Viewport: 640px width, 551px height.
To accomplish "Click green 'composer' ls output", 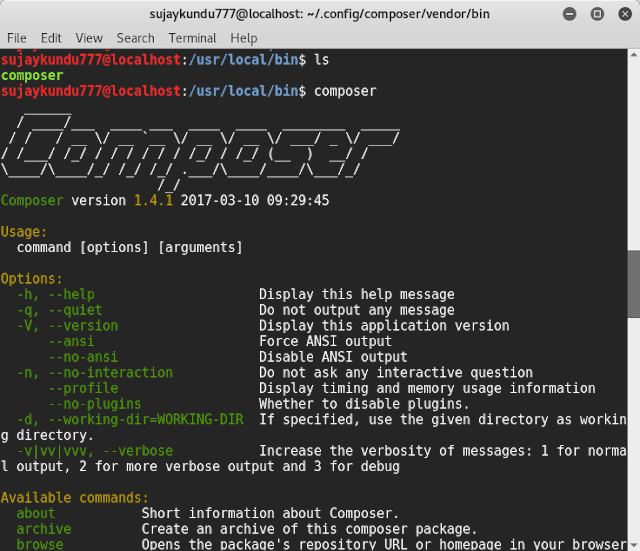I will tap(32, 76).
